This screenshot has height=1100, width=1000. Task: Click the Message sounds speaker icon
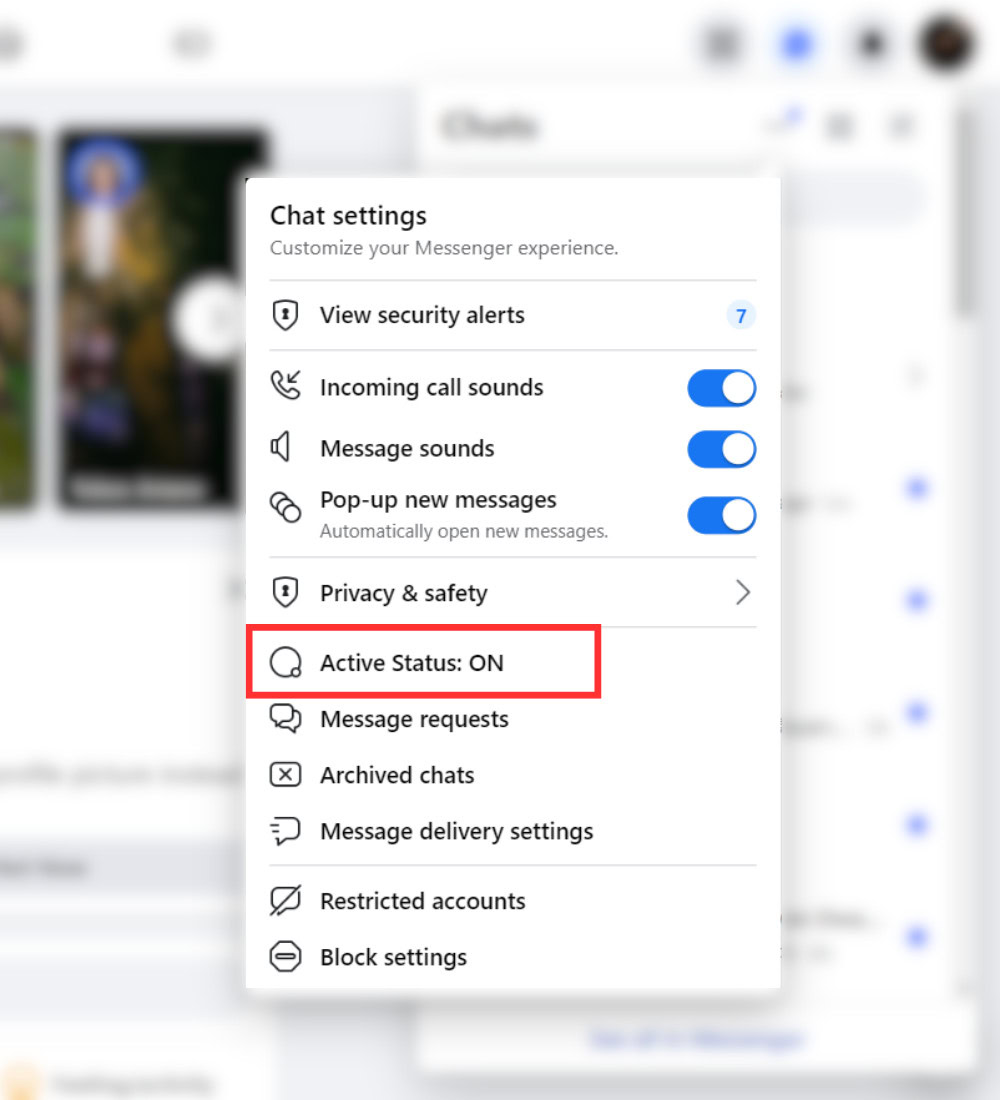point(281,448)
